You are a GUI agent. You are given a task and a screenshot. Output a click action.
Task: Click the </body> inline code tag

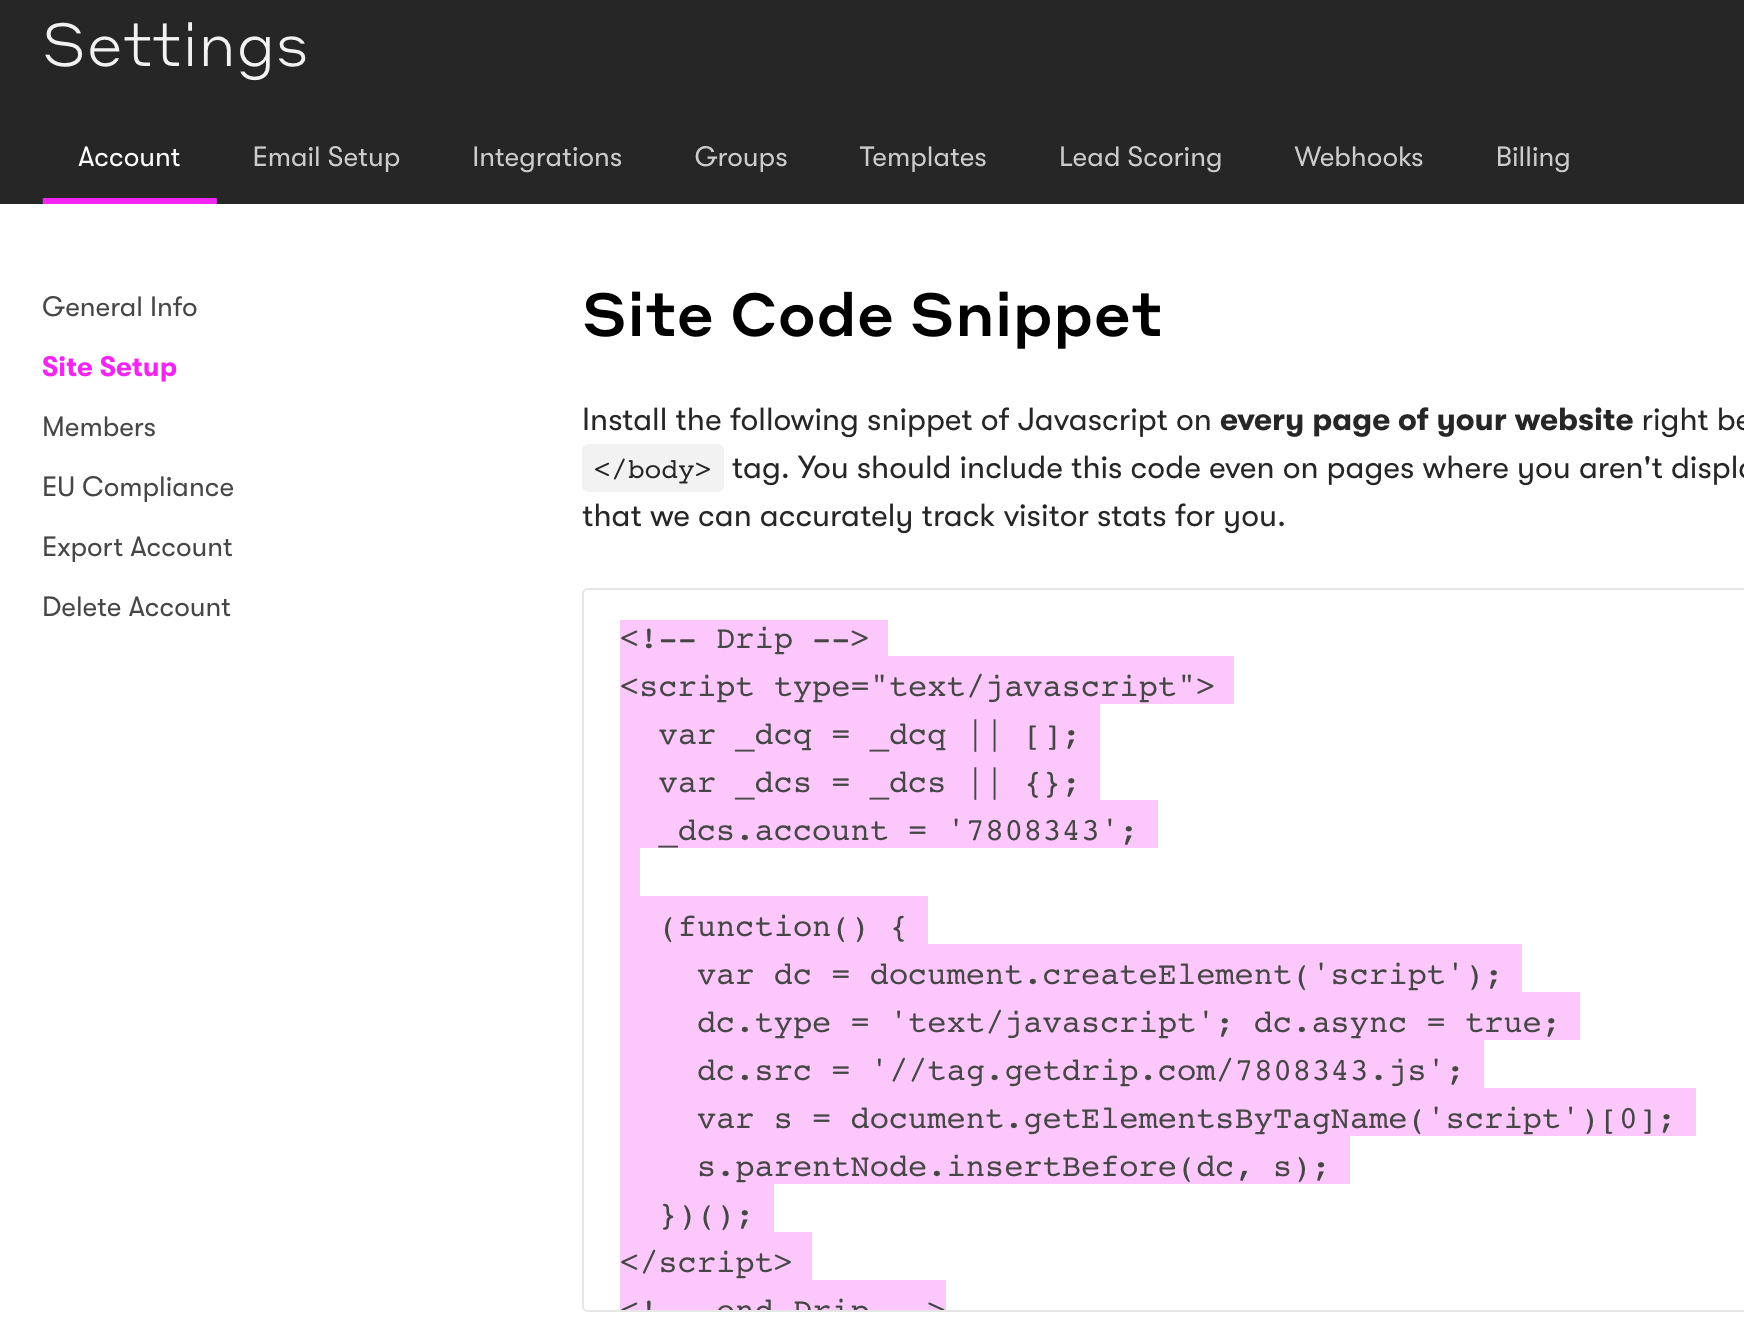(x=652, y=469)
